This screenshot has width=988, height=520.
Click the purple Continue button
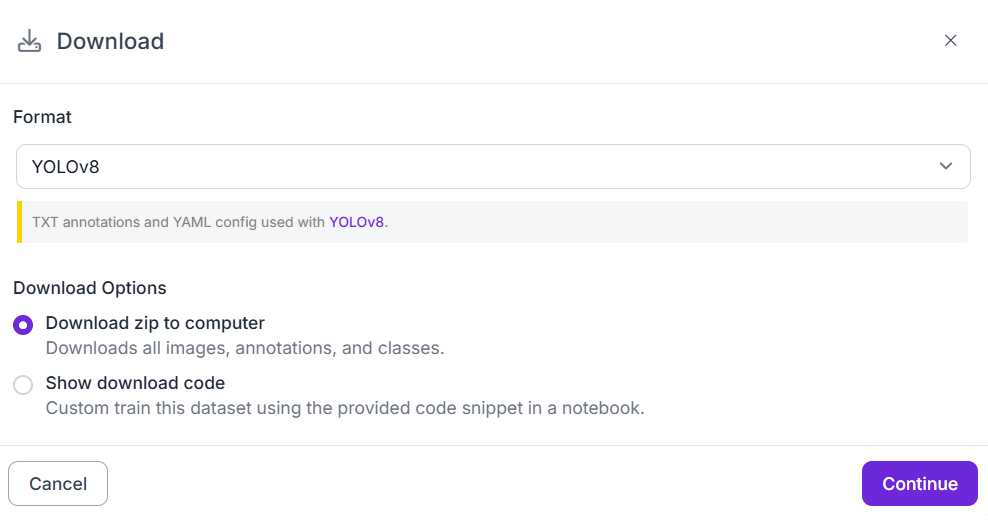coord(919,483)
